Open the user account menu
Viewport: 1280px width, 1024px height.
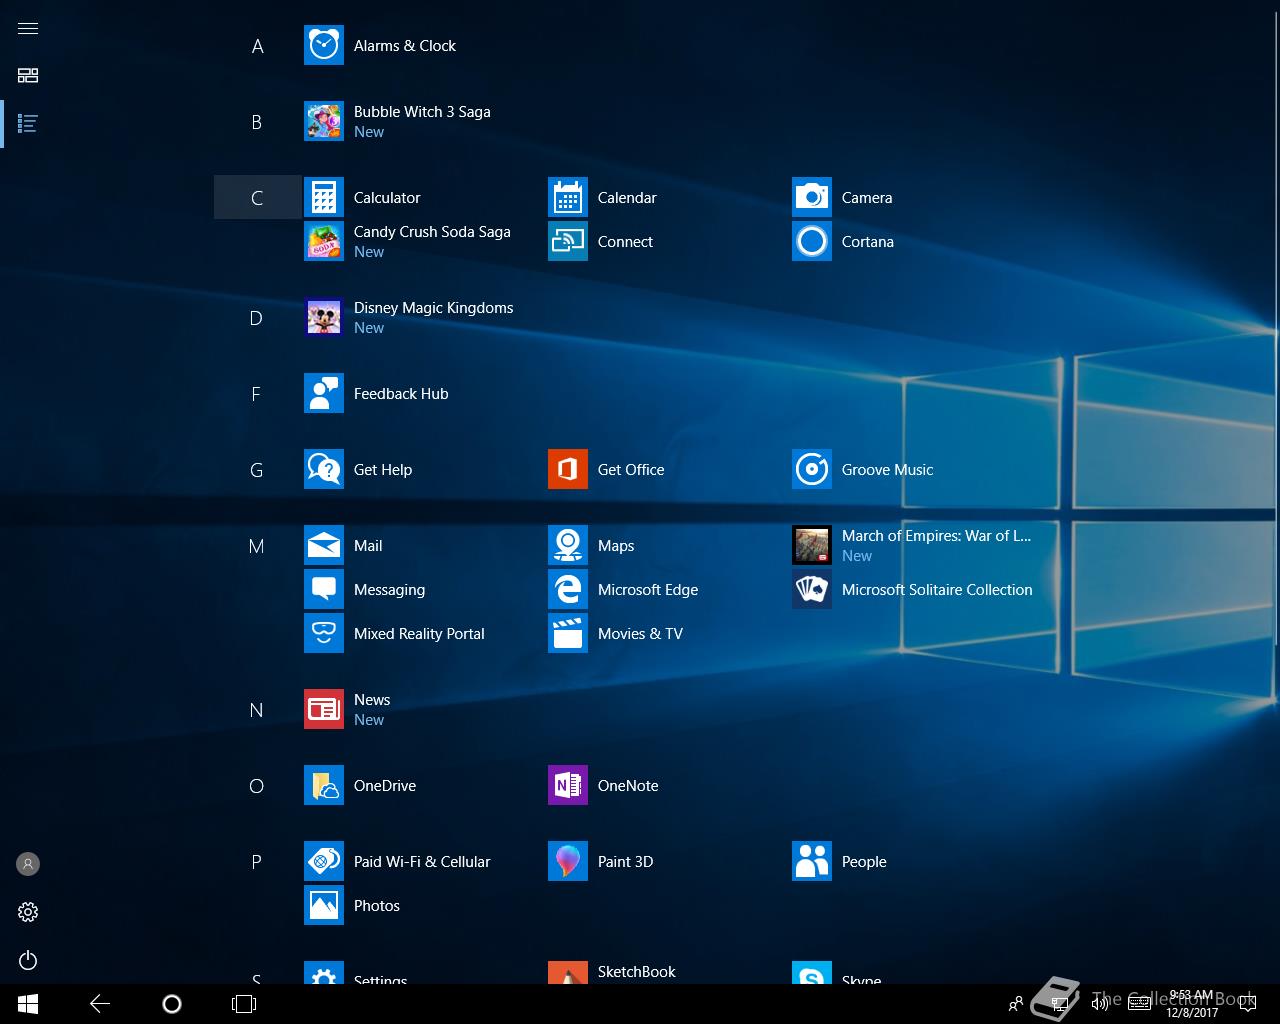click(28, 864)
